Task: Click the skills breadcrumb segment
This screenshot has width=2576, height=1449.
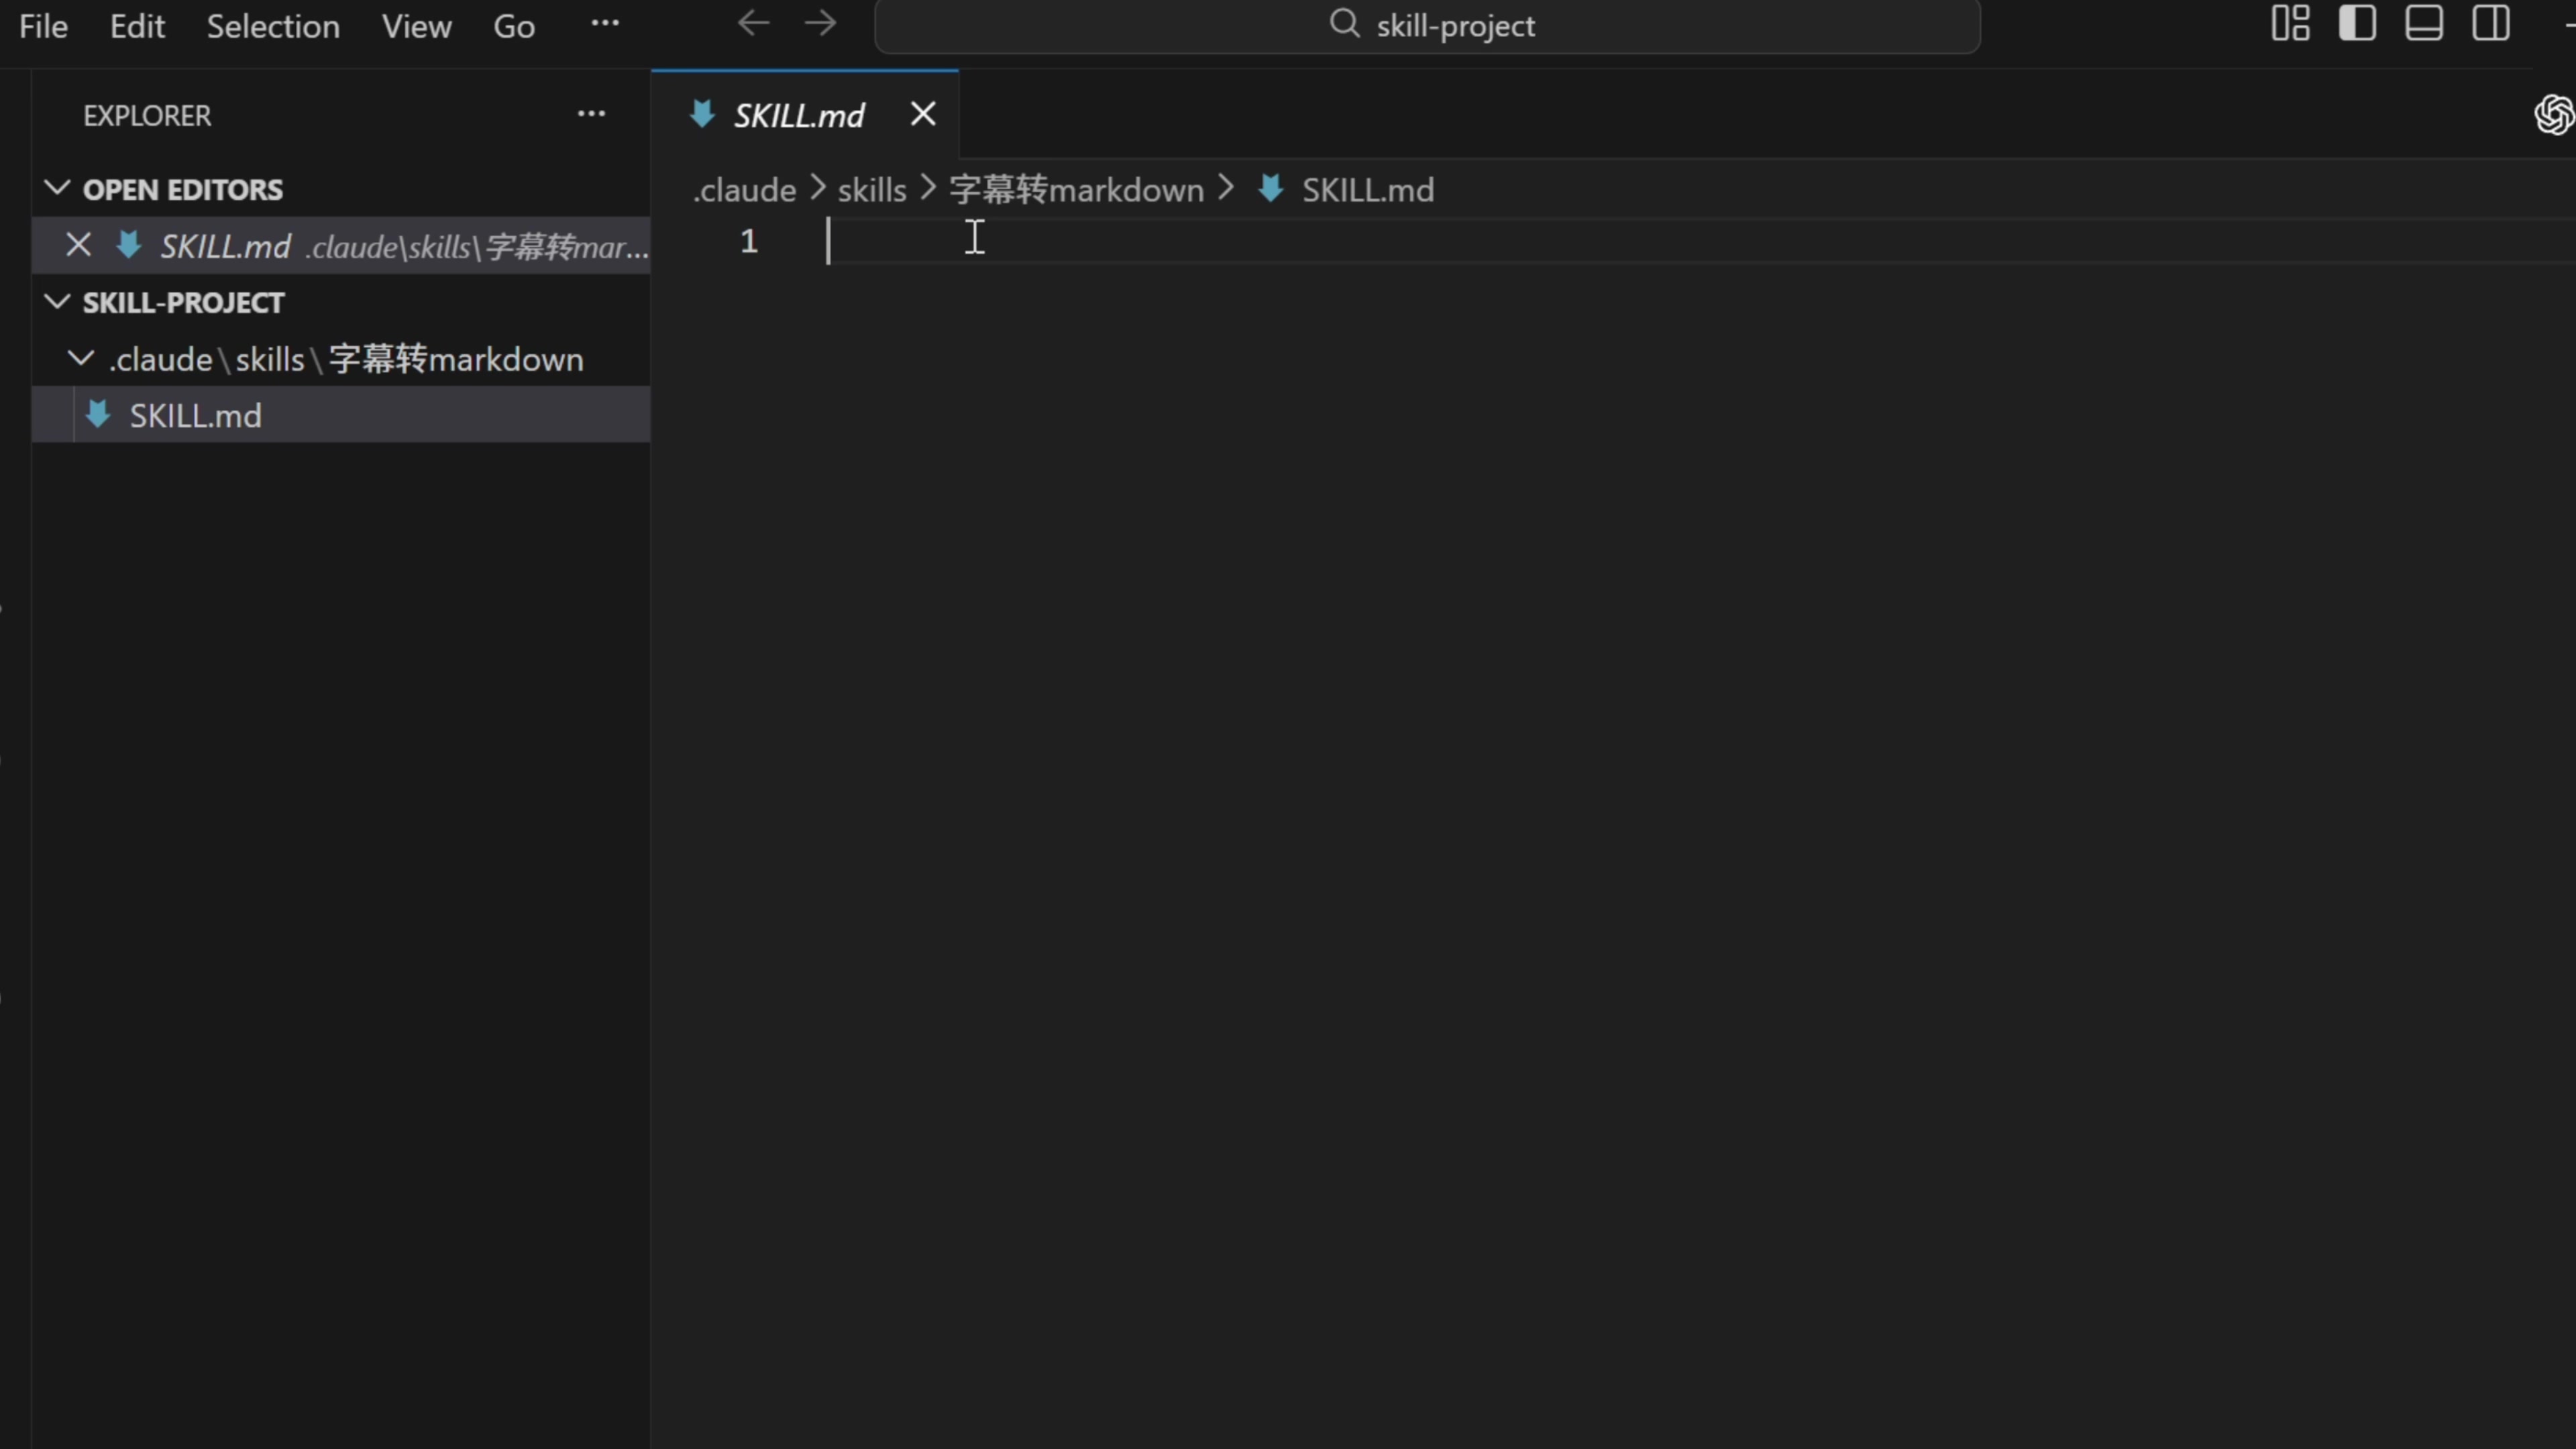Action: click(x=871, y=190)
